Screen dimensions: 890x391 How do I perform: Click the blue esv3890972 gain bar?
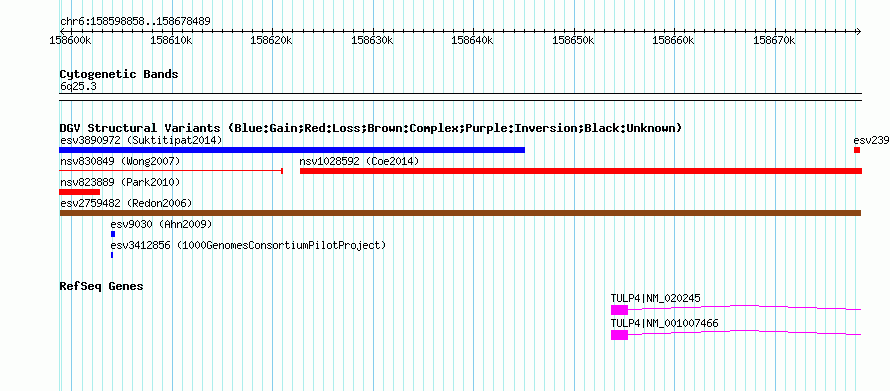292,150
